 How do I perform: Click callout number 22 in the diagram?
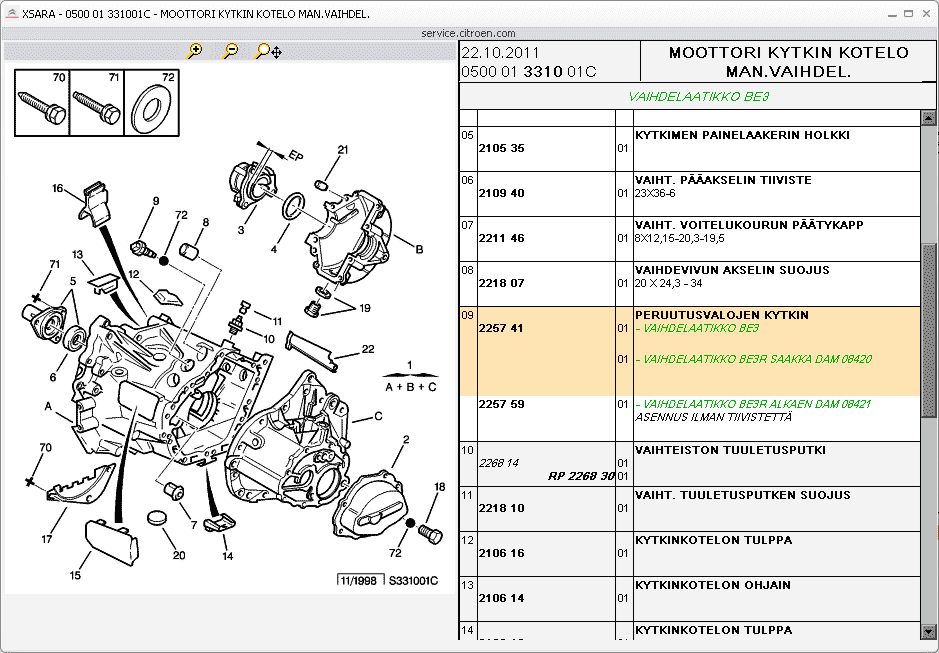(368, 349)
